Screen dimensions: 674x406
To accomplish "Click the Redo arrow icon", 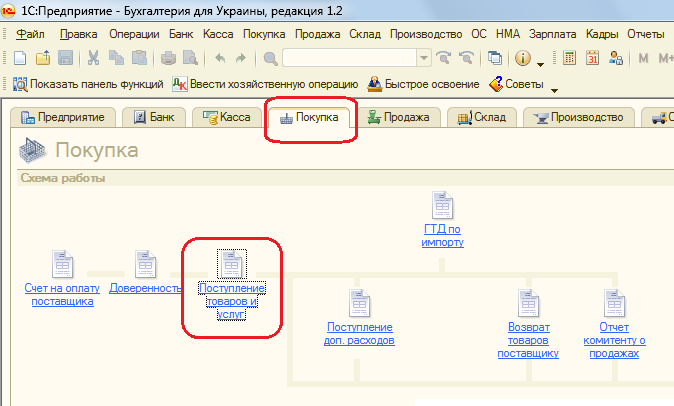I will [241, 58].
